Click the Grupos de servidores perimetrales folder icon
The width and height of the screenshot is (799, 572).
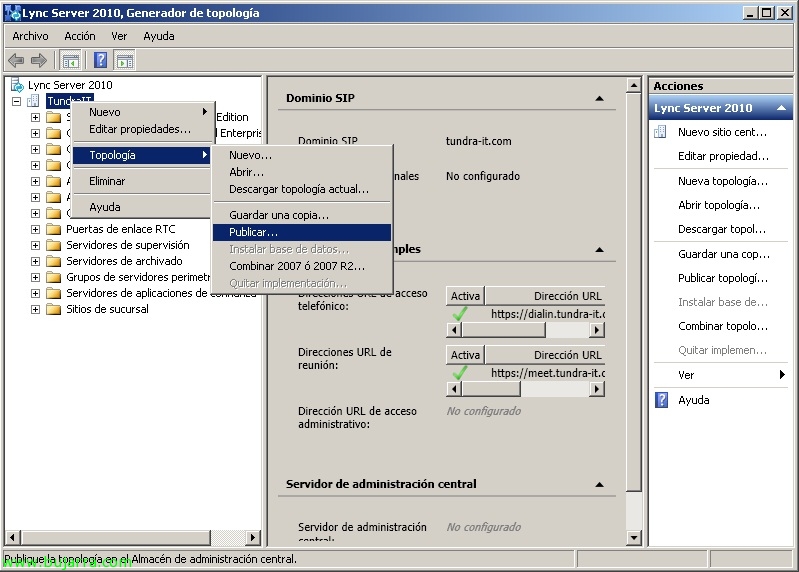54,277
